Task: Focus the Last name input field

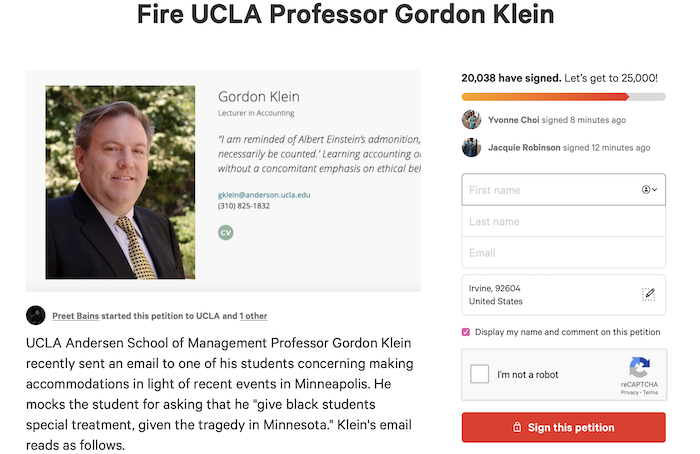Action: (x=563, y=221)
